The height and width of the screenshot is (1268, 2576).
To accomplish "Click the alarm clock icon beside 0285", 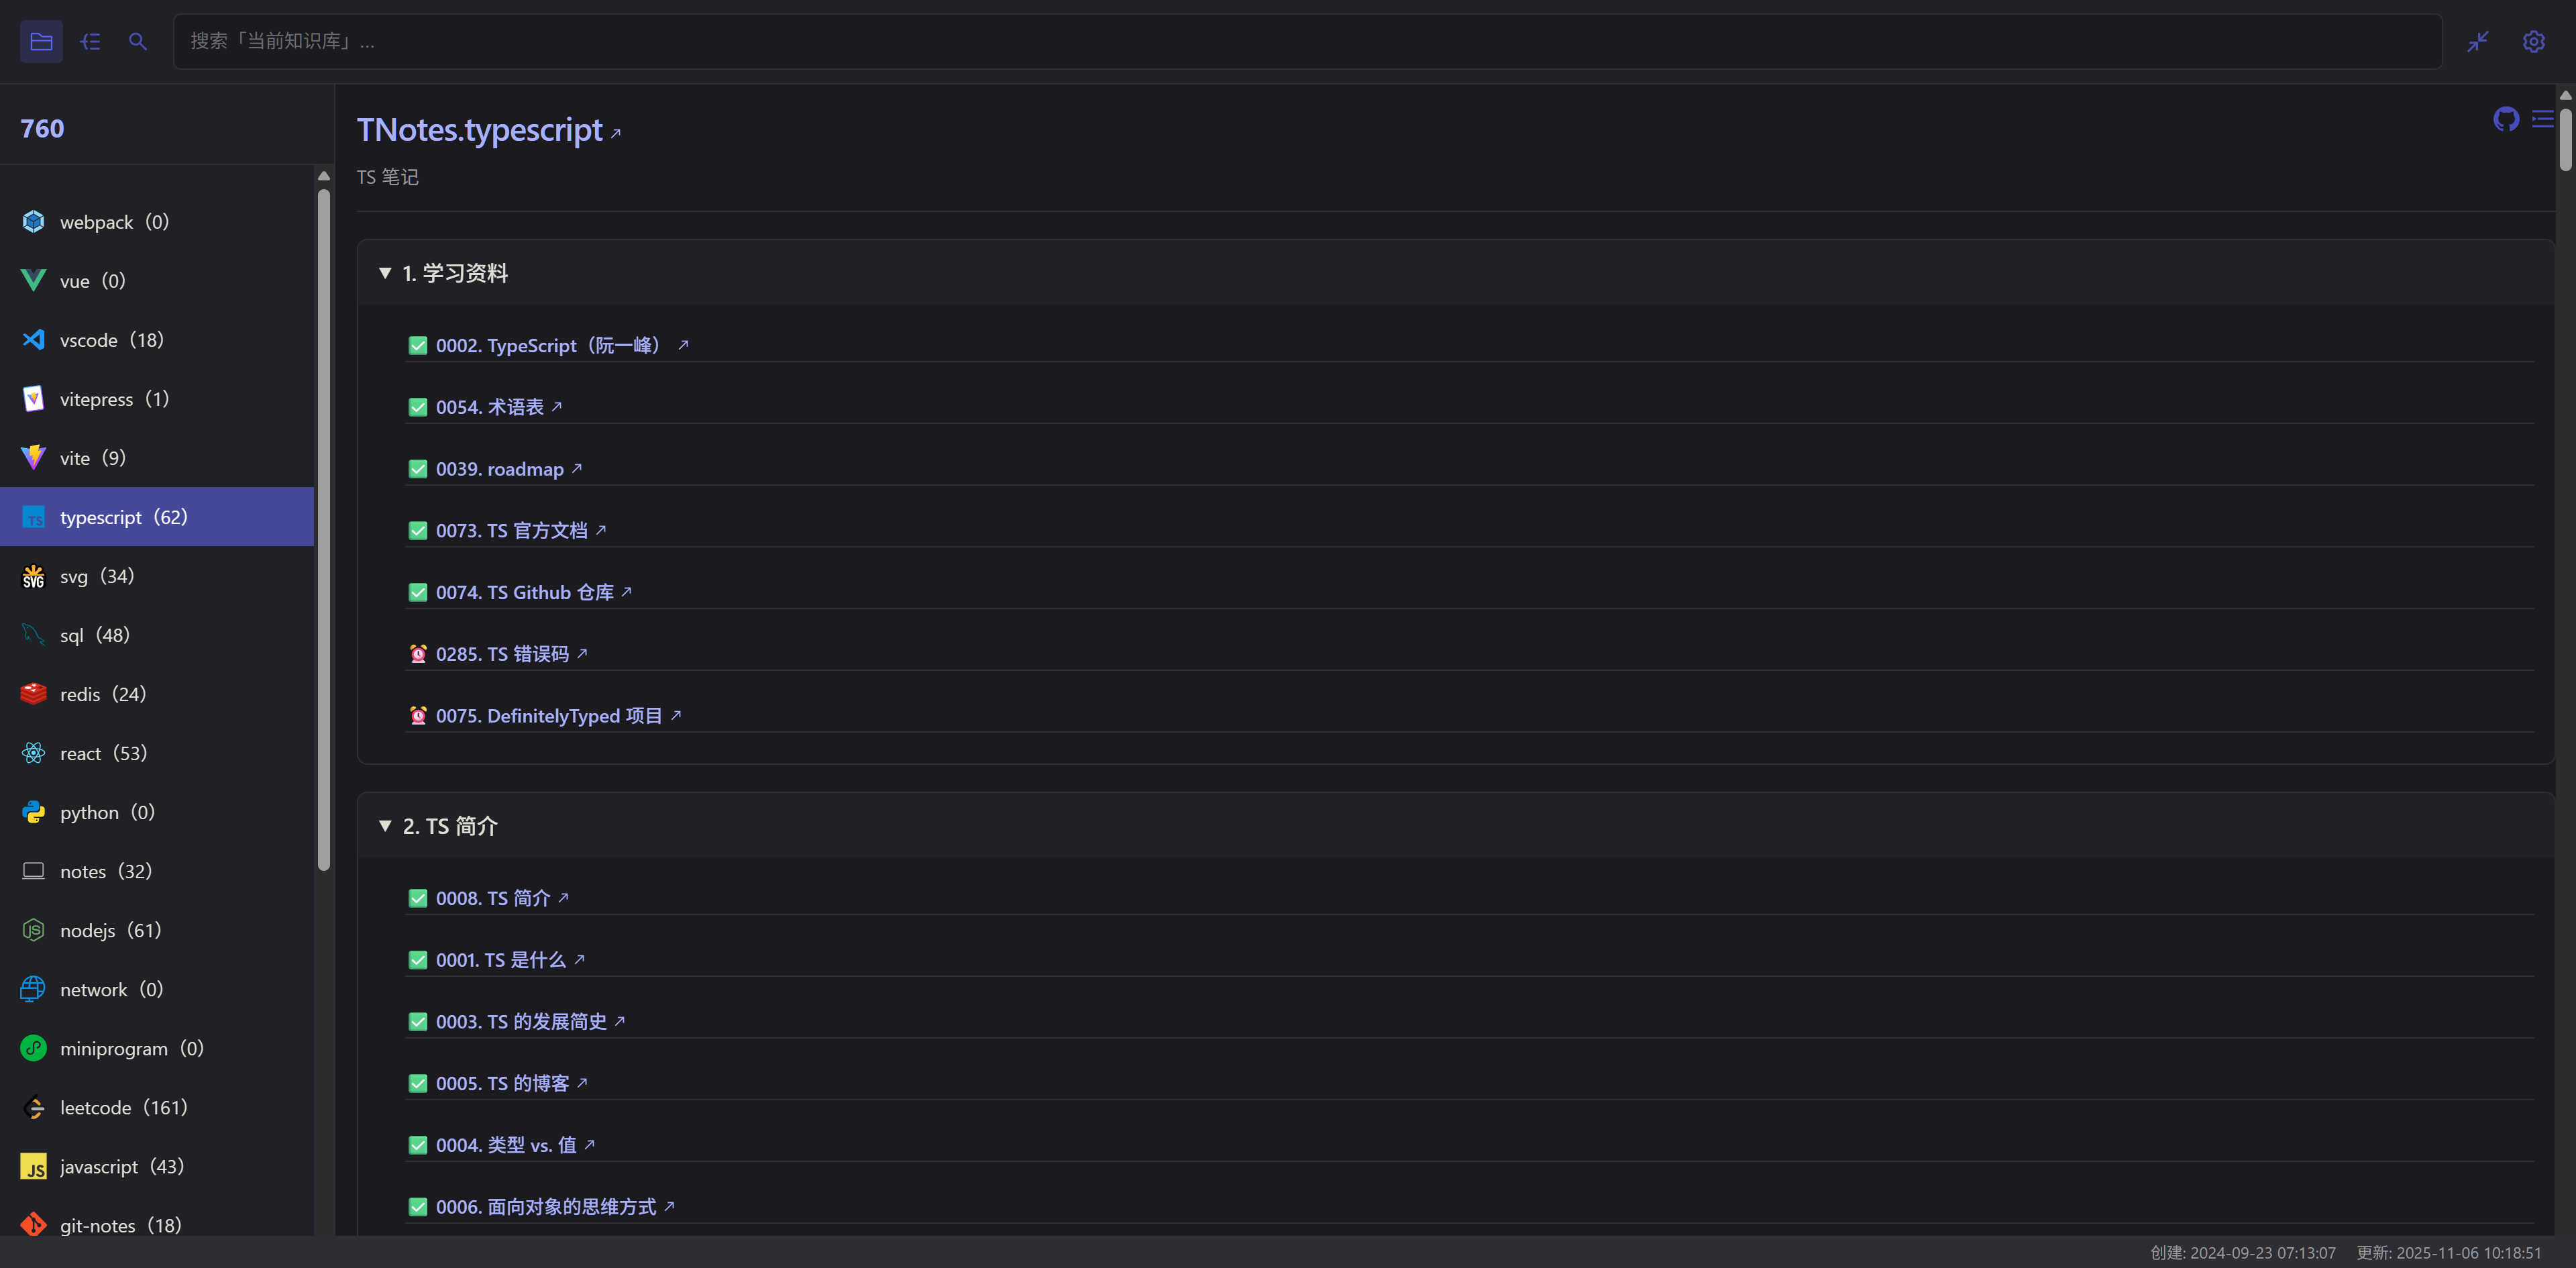I will click(x=418, y=654).
